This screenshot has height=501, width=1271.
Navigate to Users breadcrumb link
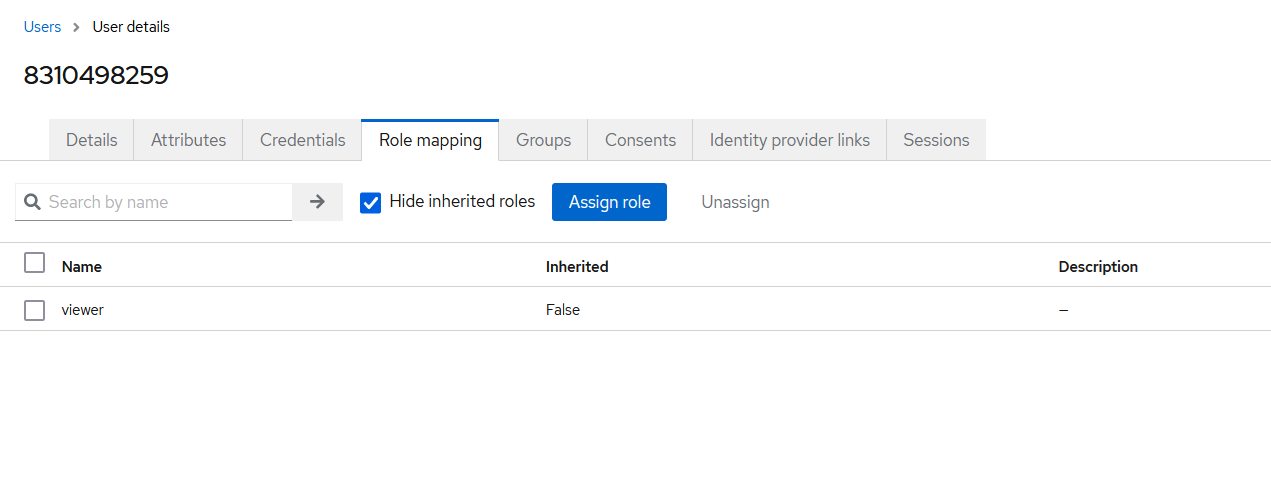(42, 27)
